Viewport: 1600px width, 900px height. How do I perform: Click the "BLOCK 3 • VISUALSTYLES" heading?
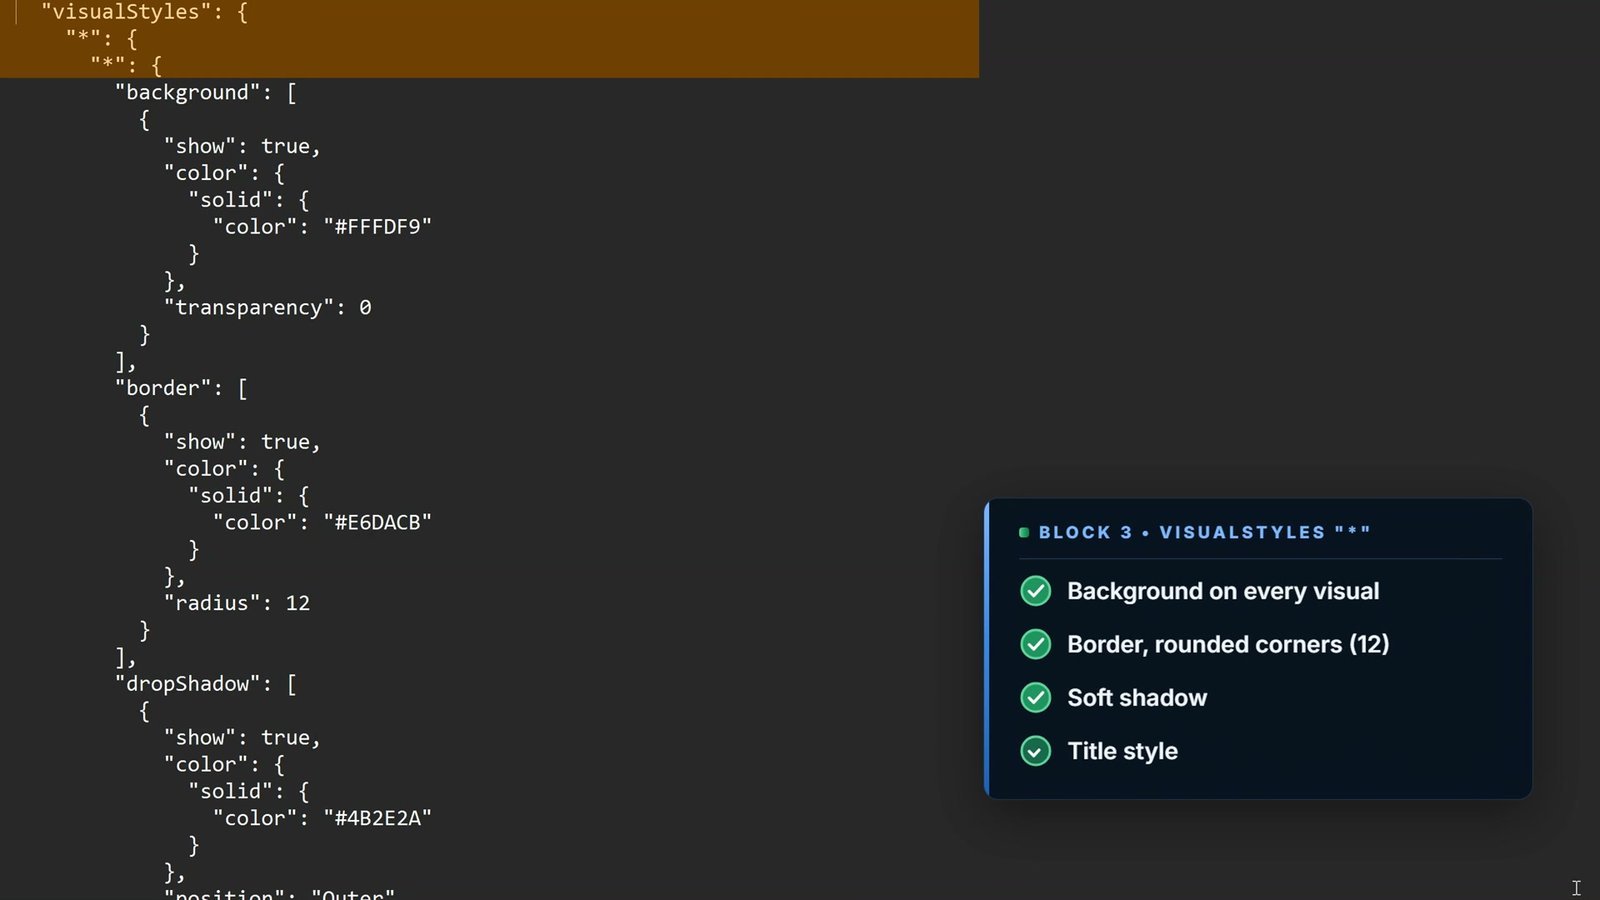click(x=1204, y=532)
